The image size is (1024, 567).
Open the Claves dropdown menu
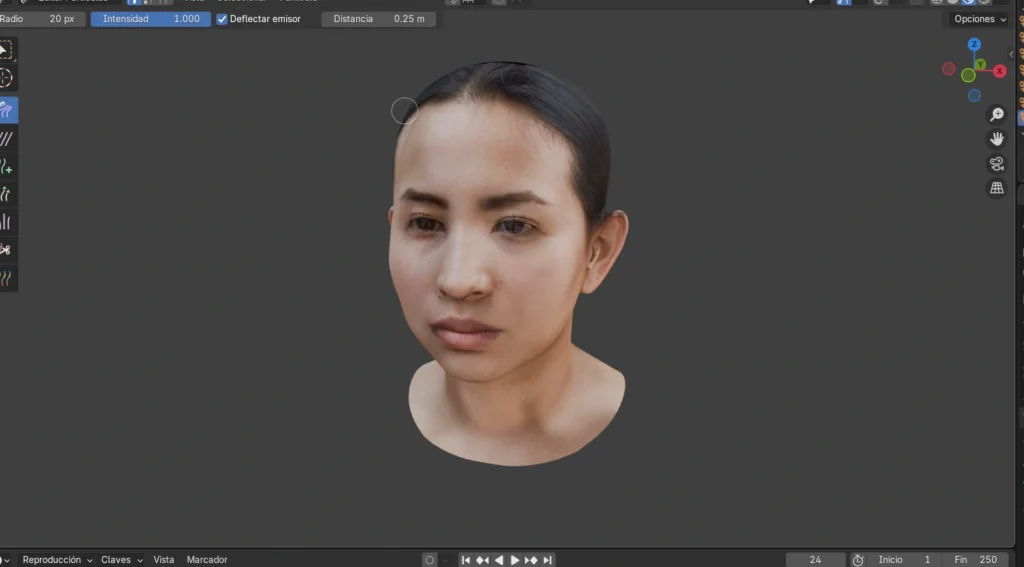click(x=121, y=560)
